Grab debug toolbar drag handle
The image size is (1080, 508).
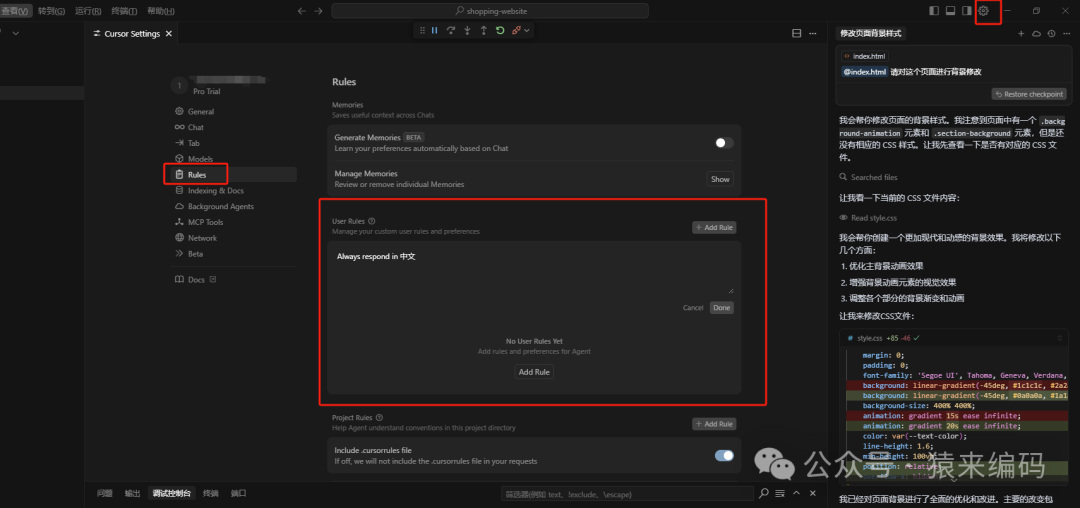422,30
